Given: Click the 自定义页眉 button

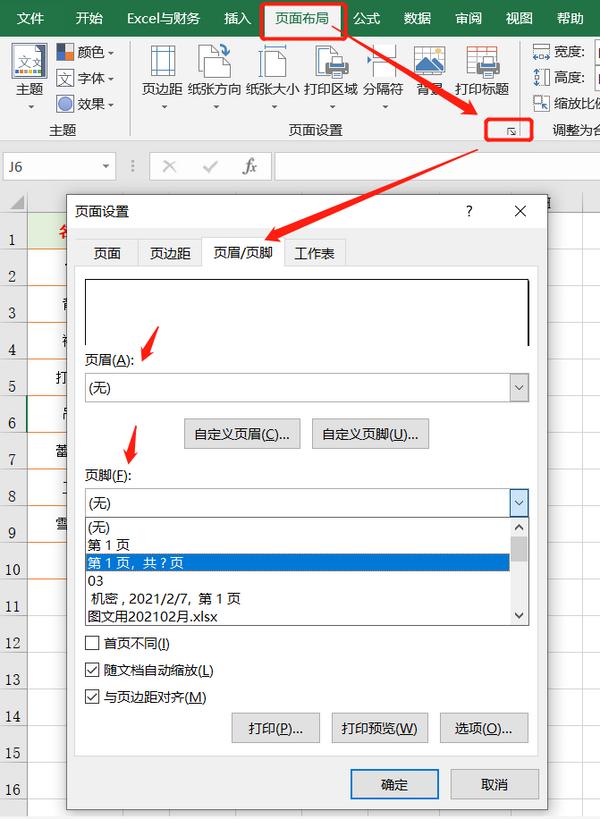Looking at the screenshot, I should pyautogui.click(x=243, y=434).
